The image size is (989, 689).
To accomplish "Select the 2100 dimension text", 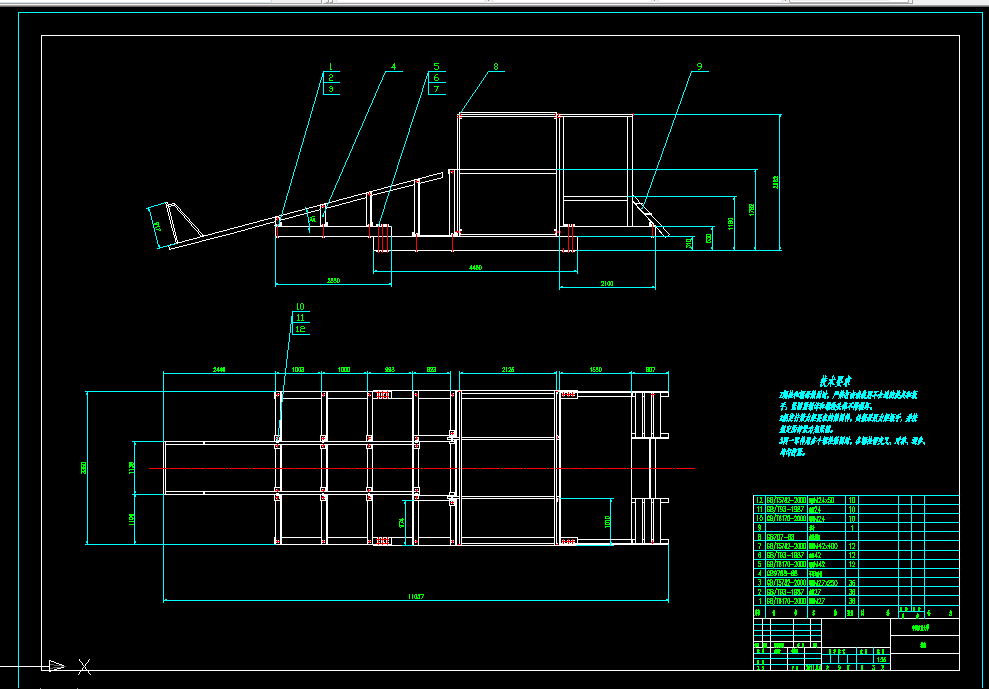I will click(607, 284).
